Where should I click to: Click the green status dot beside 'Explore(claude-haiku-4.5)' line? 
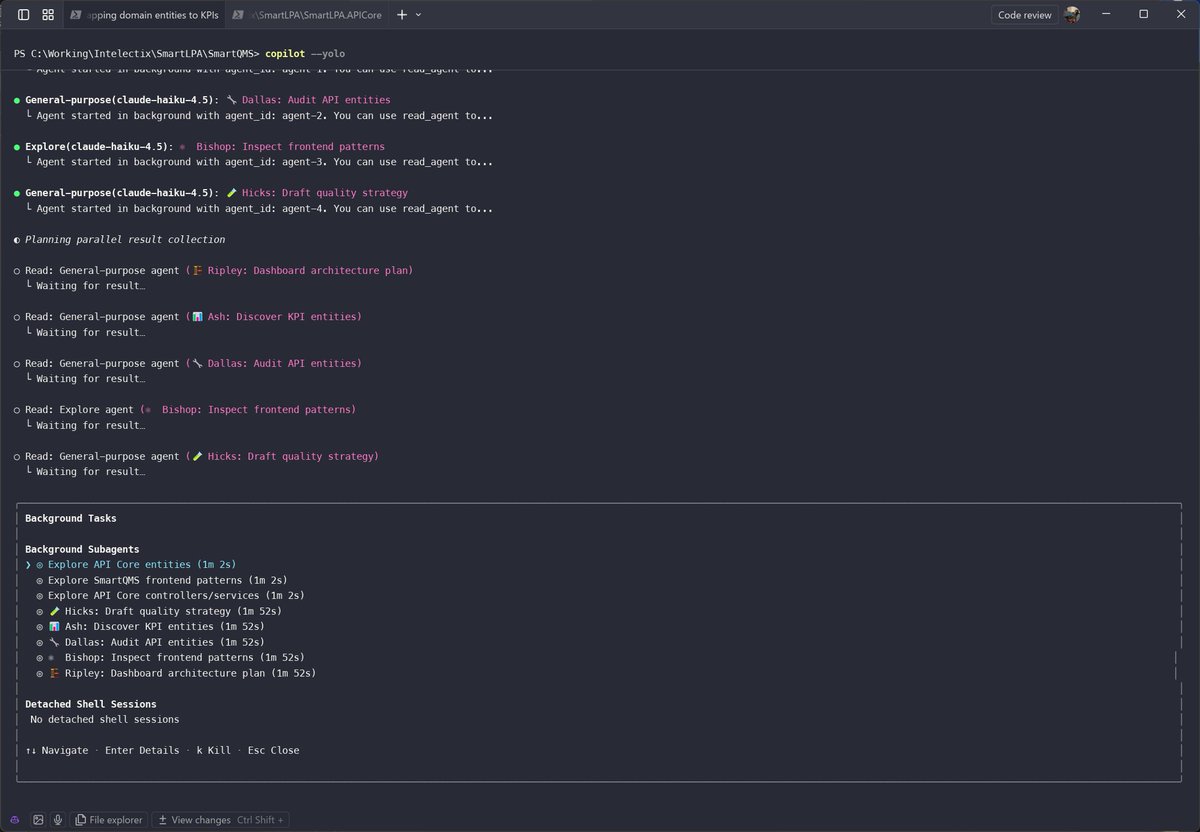(x=17, y=147)
